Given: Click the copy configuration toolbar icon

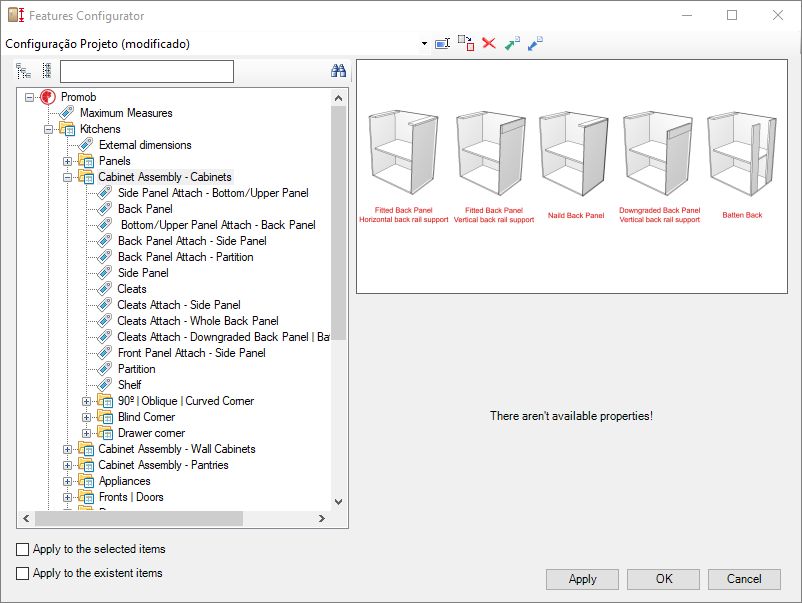Looking at the screenshot, I should (466, 43).
